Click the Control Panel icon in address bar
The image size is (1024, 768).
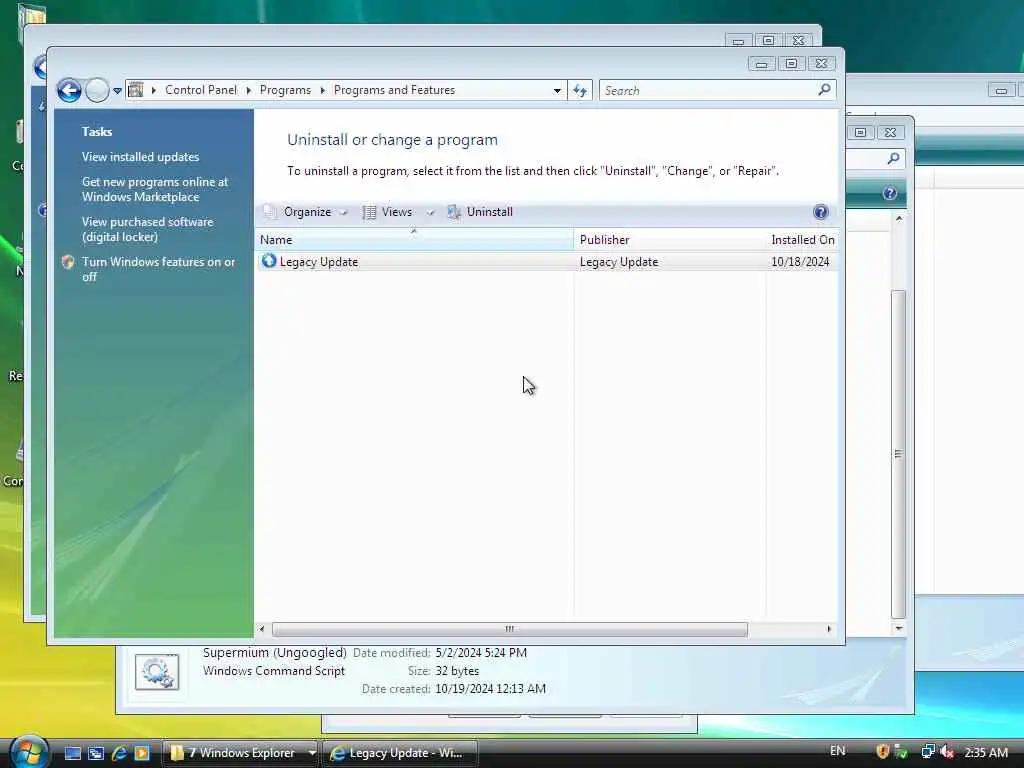136,90
